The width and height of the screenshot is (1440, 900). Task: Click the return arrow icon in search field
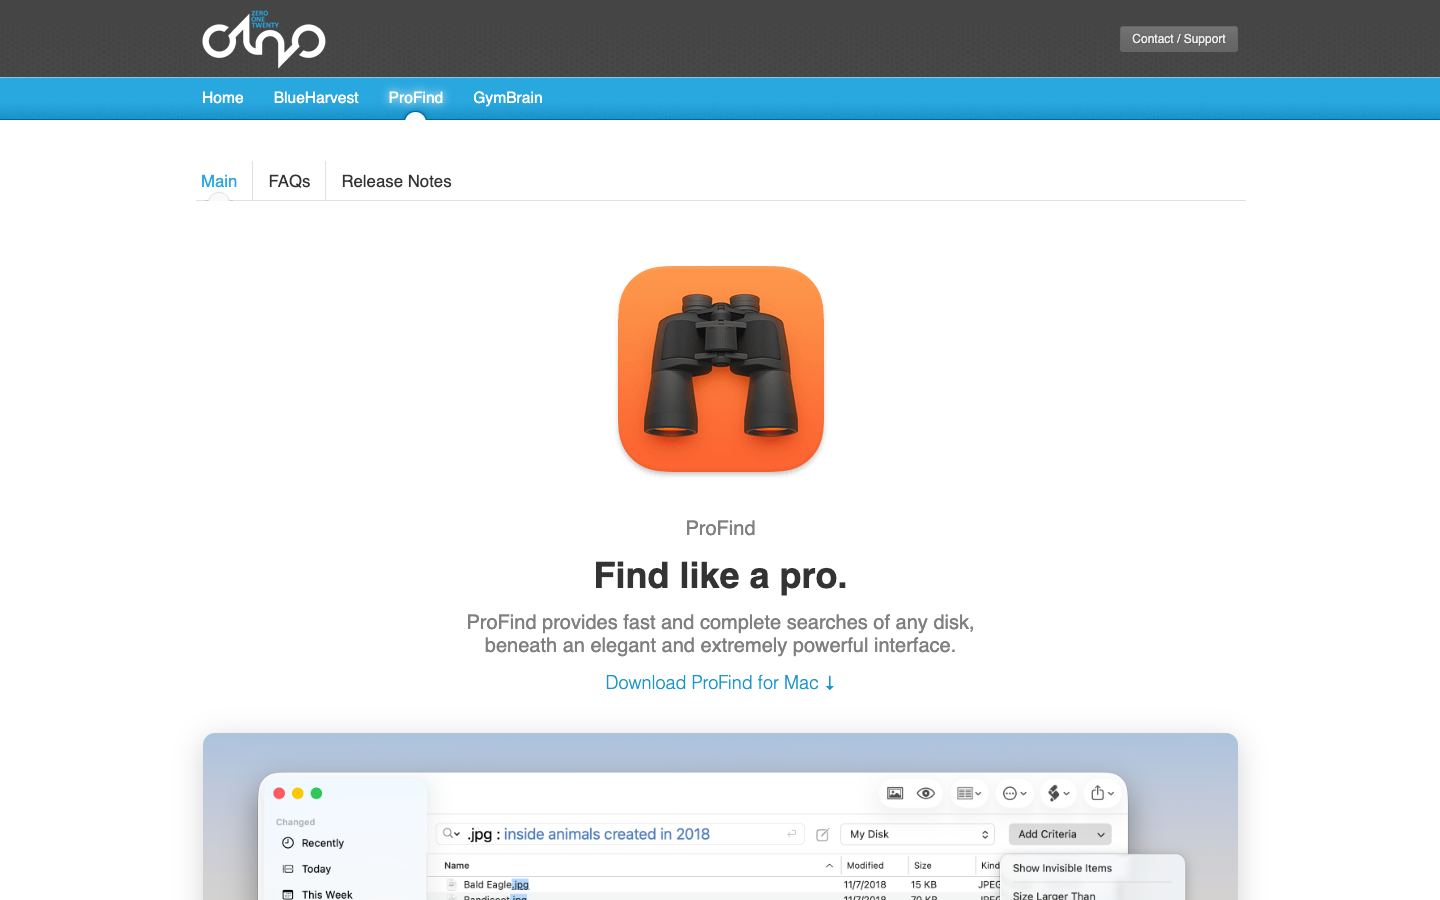[x=791, y=834]
